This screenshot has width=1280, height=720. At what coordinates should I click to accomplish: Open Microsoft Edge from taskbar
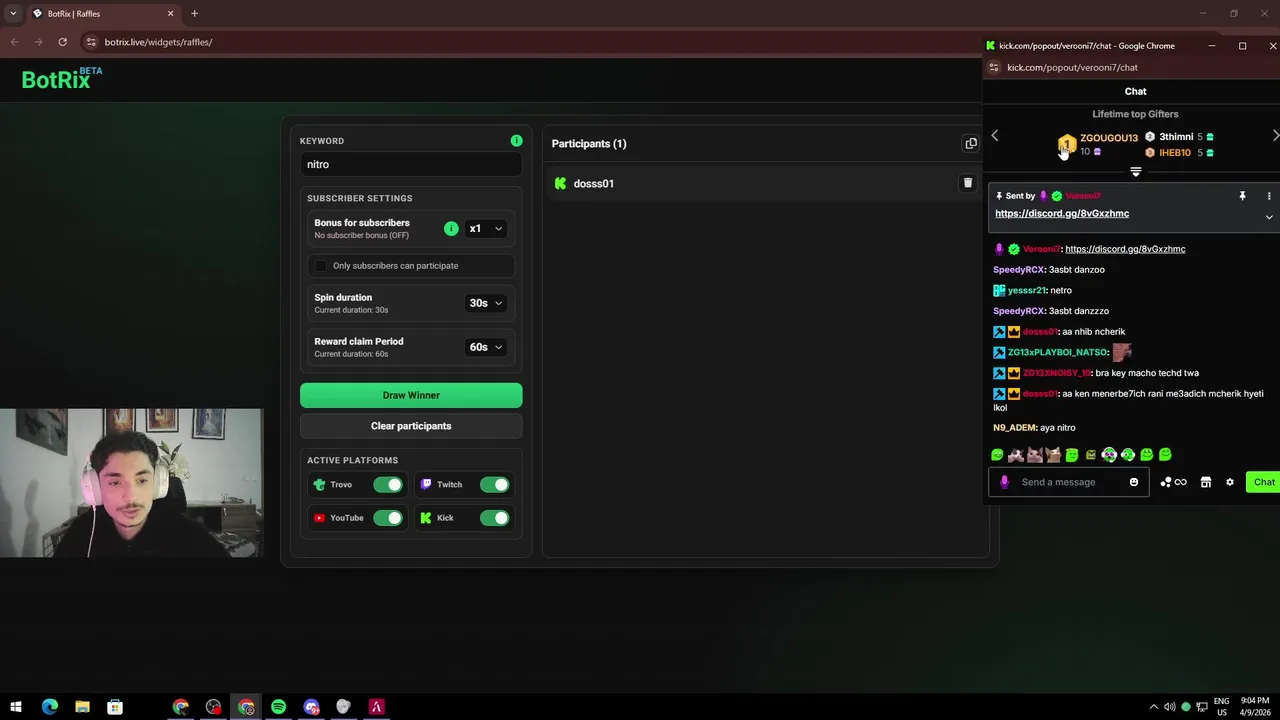49,707
